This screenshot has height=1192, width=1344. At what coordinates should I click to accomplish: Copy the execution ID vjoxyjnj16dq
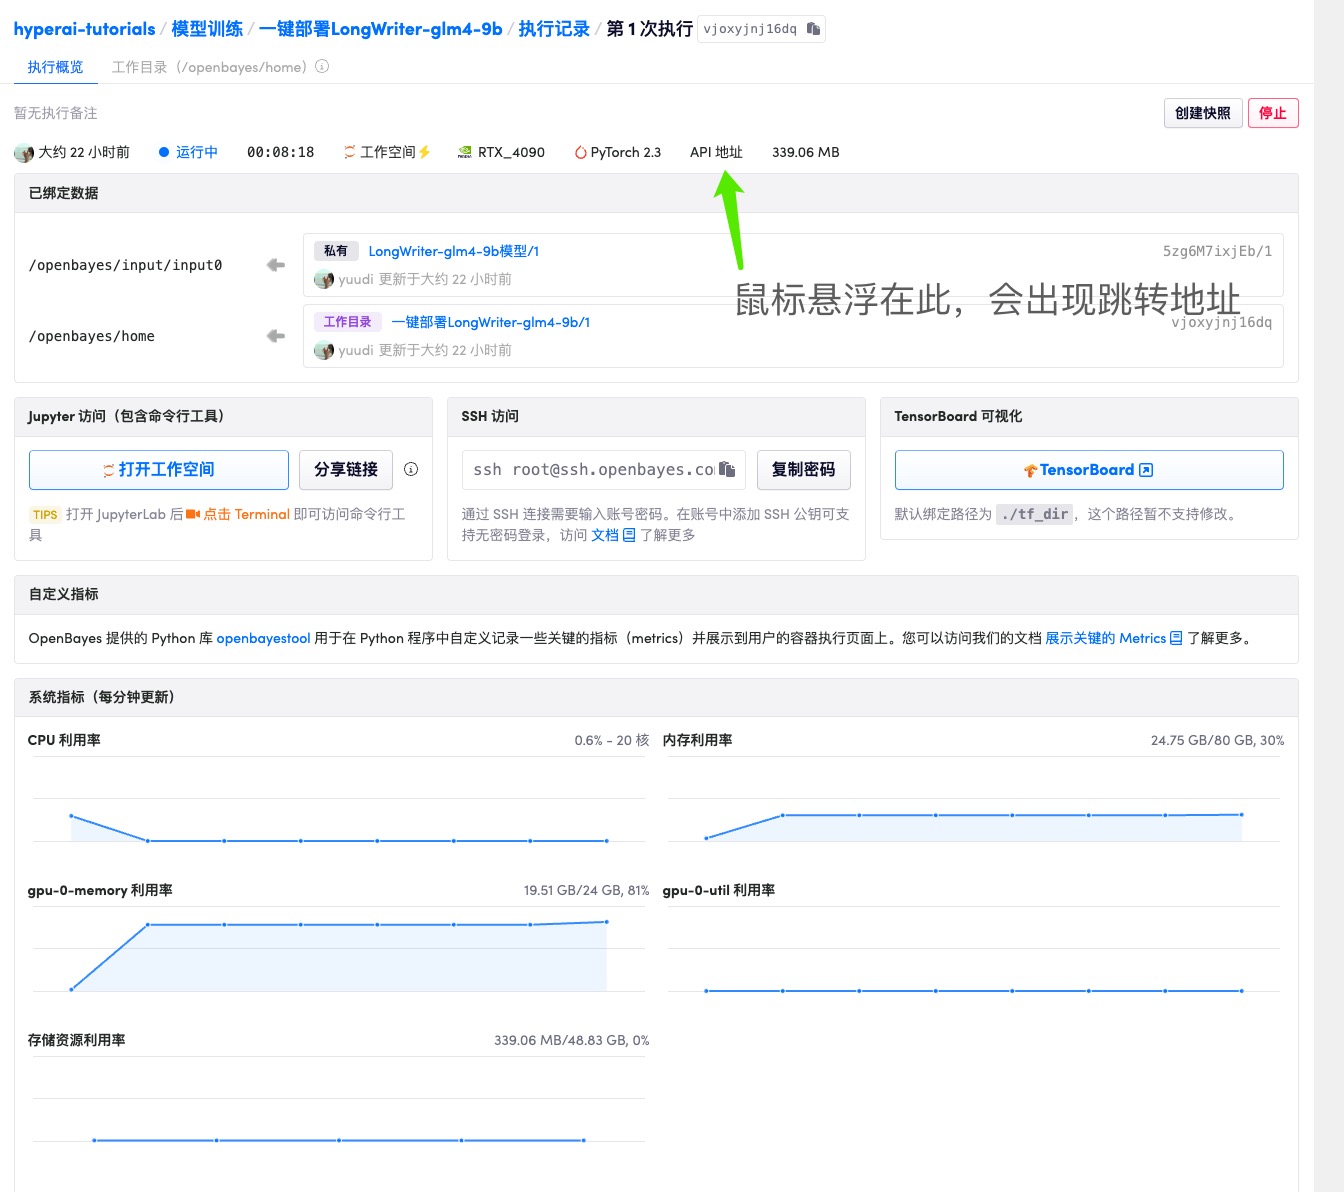(813, 29)
